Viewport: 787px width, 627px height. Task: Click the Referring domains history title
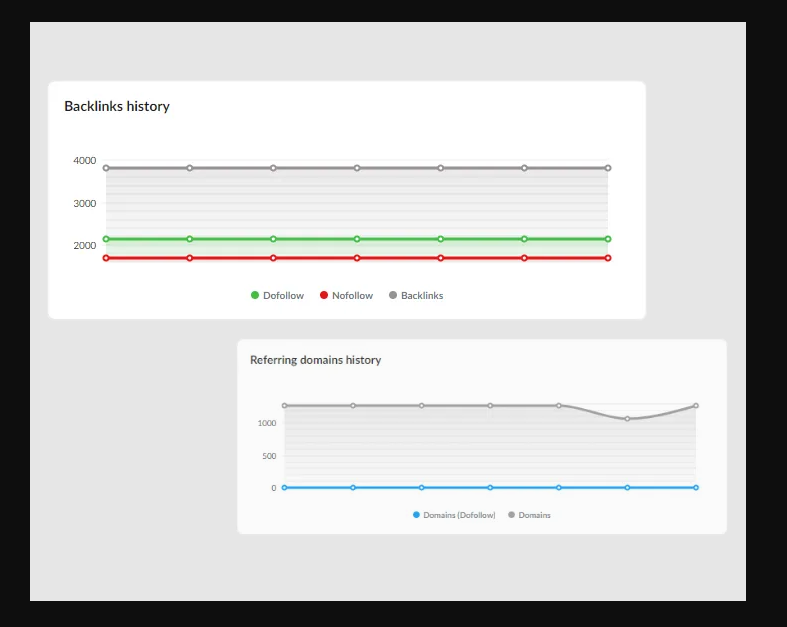pyautogui.click(x=316, y=360)
